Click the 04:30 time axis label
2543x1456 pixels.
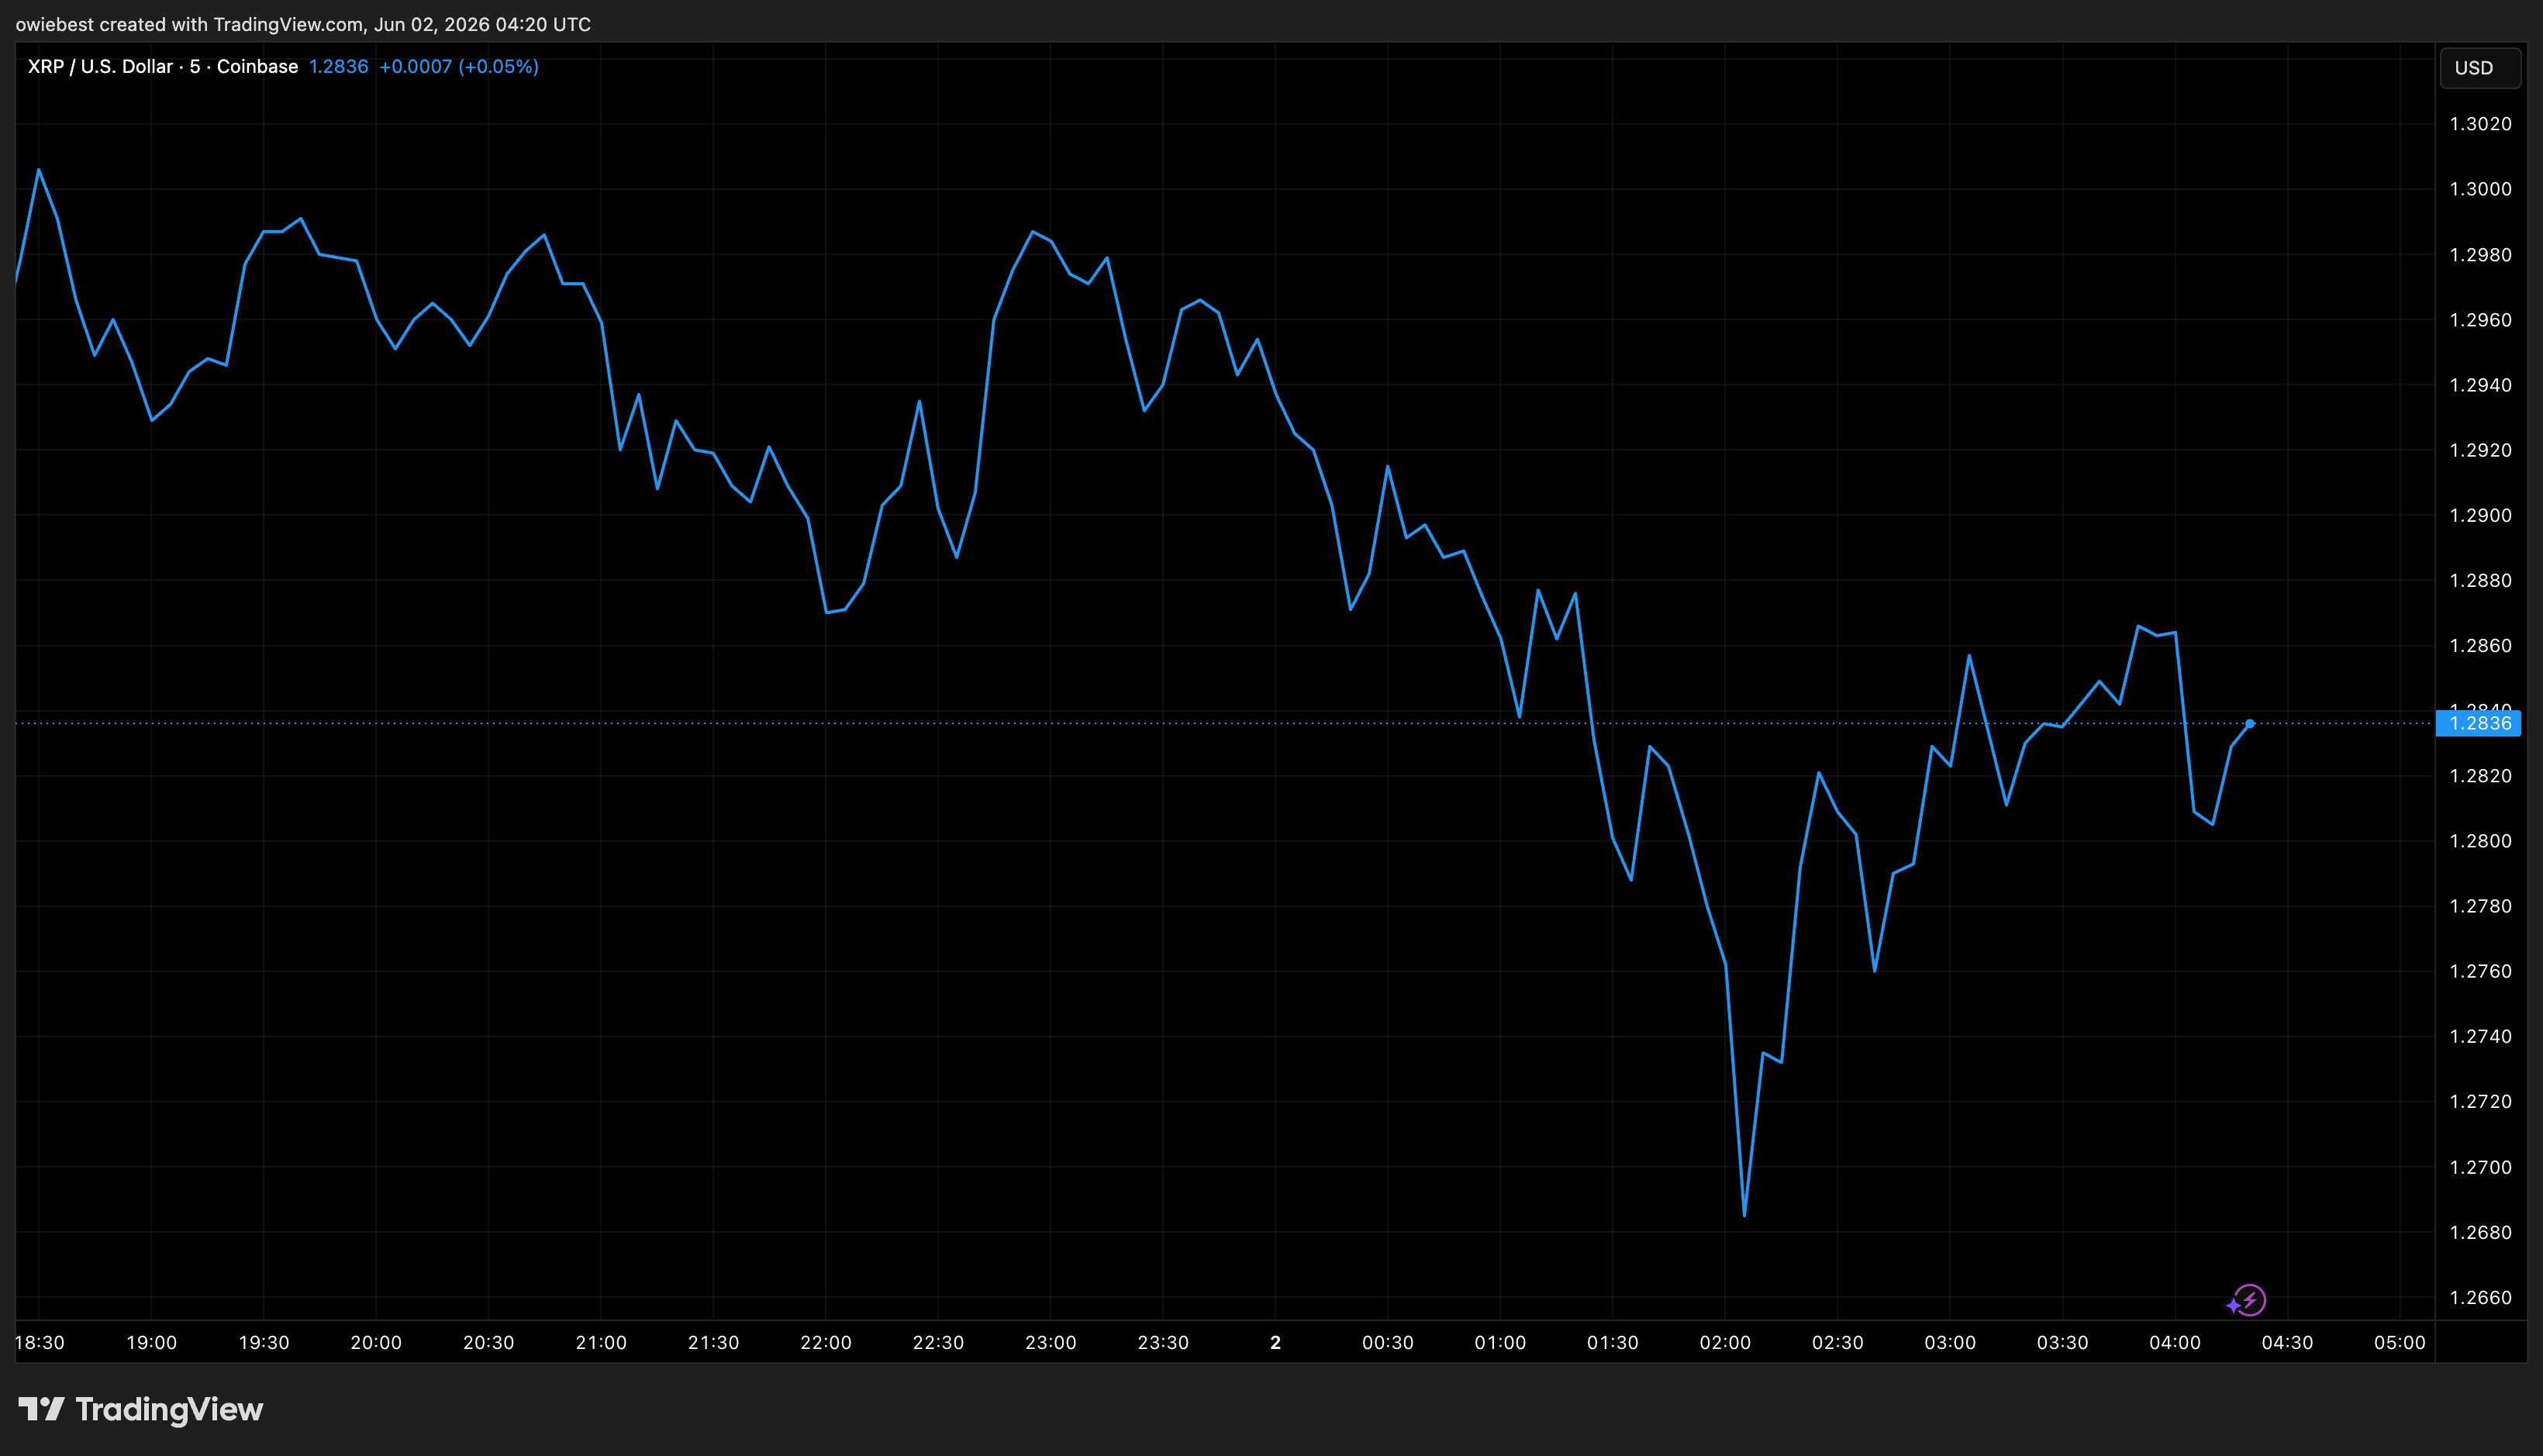(x=2288, y=1342)
